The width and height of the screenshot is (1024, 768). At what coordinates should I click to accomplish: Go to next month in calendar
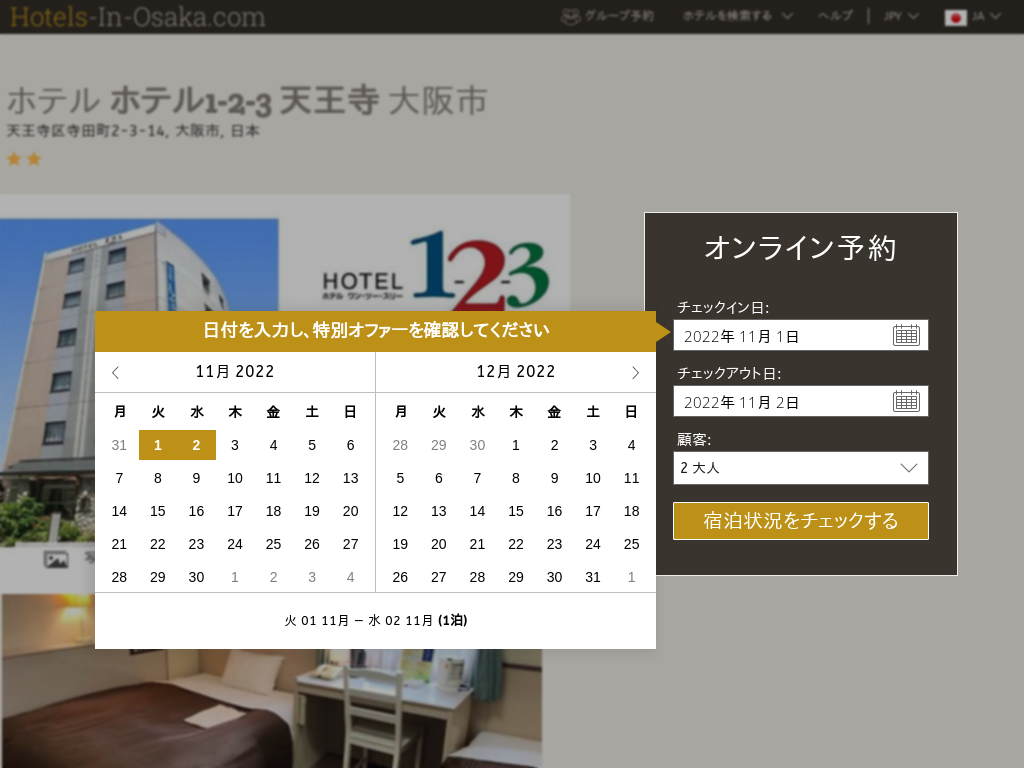pos(635,372)
